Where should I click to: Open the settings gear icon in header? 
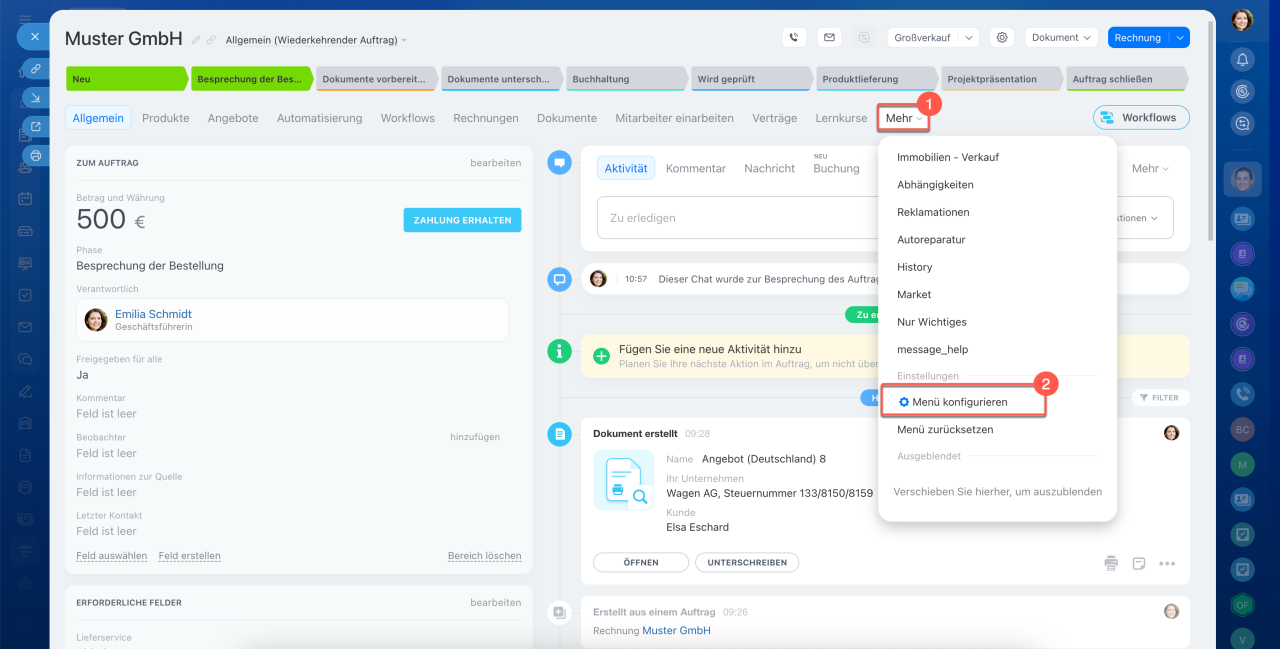[x=1001, y=38]
